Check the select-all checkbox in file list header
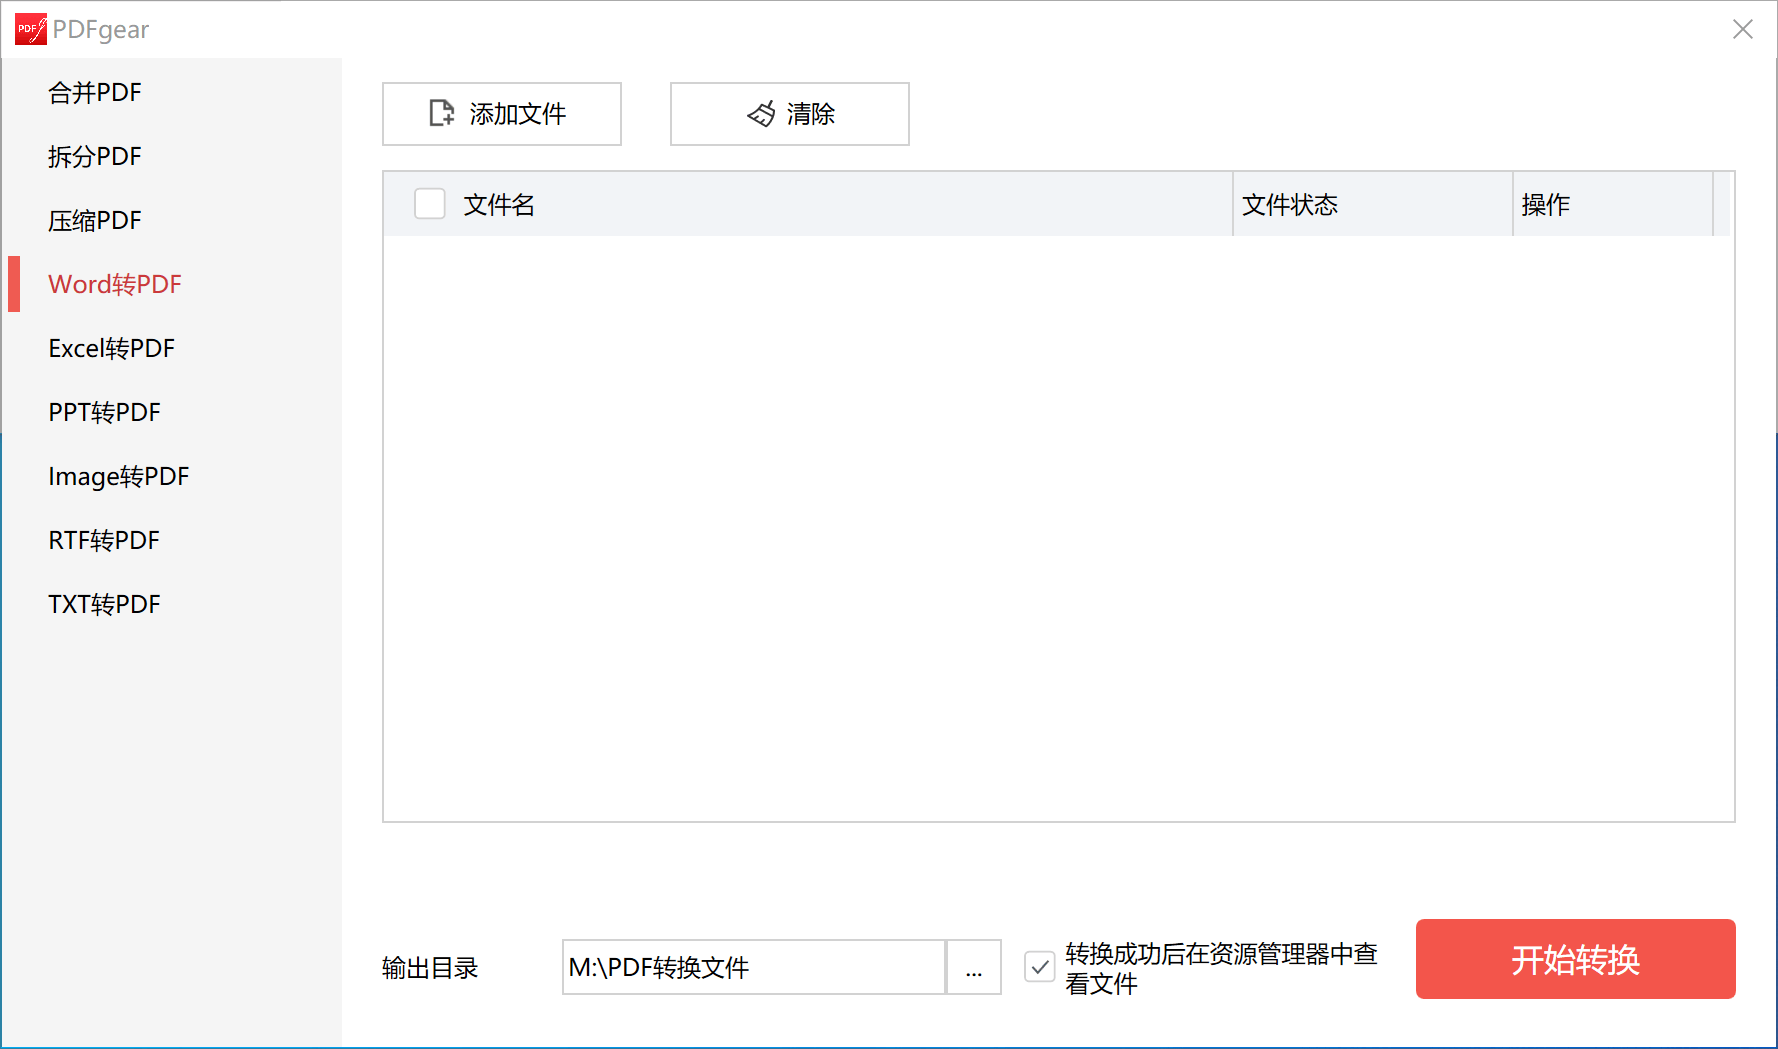This screenshot has width=1778, height=1049. [x=429, y=203]
